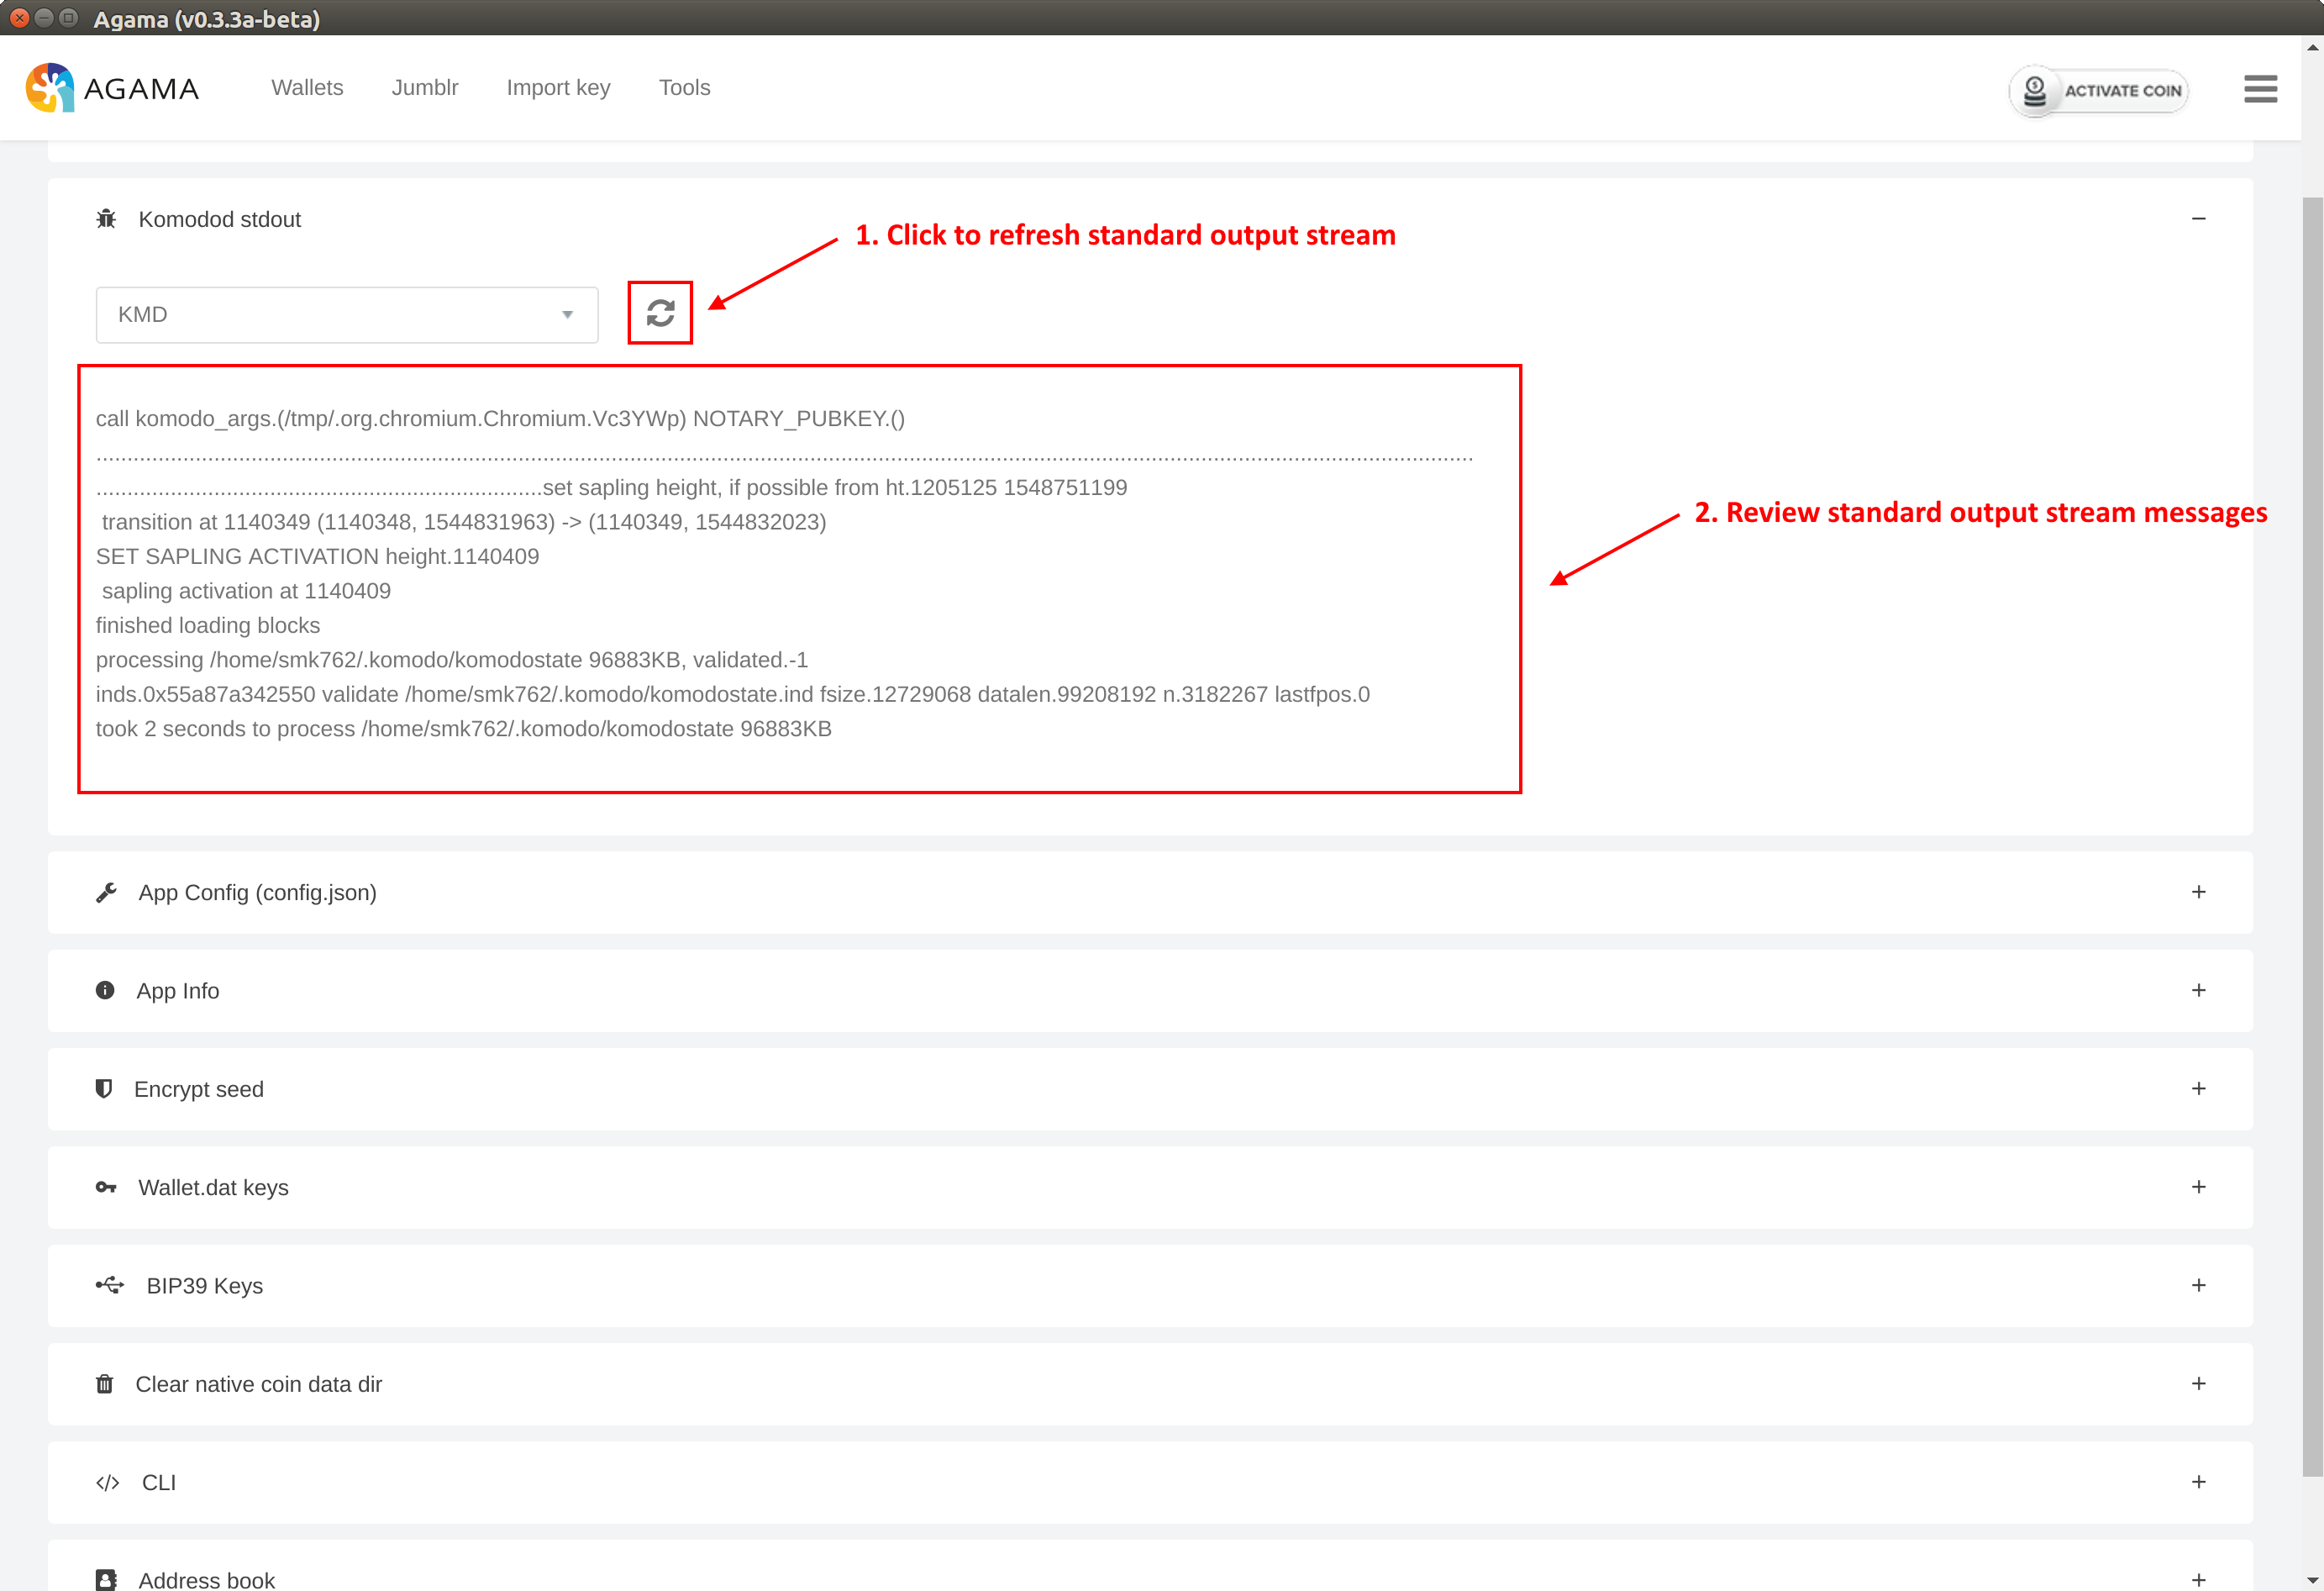Screen dimensions: 2324x1591
Task: Expand the Address book section
Action: click(x=2198, y=1579)
